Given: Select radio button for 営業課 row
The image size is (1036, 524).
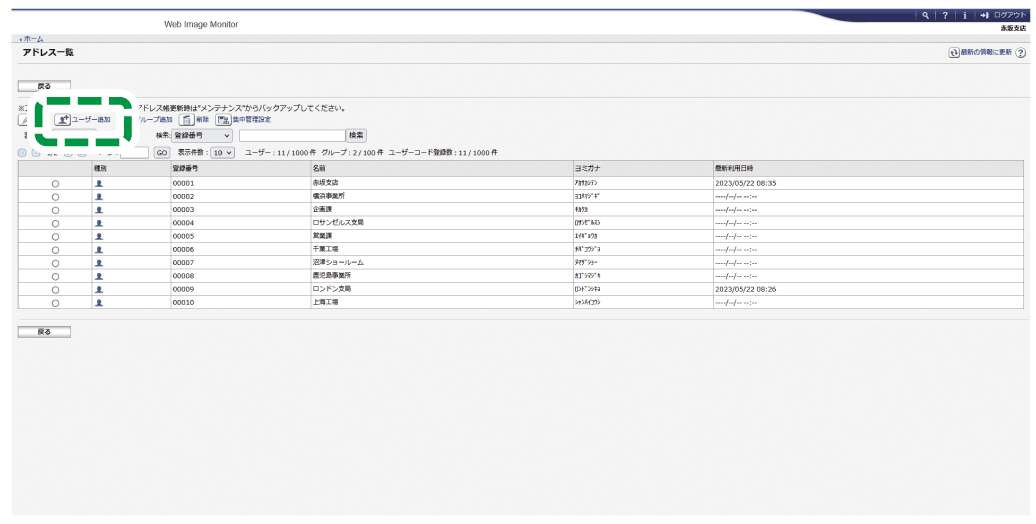Looking at the screenshot, I should [55, 236].
